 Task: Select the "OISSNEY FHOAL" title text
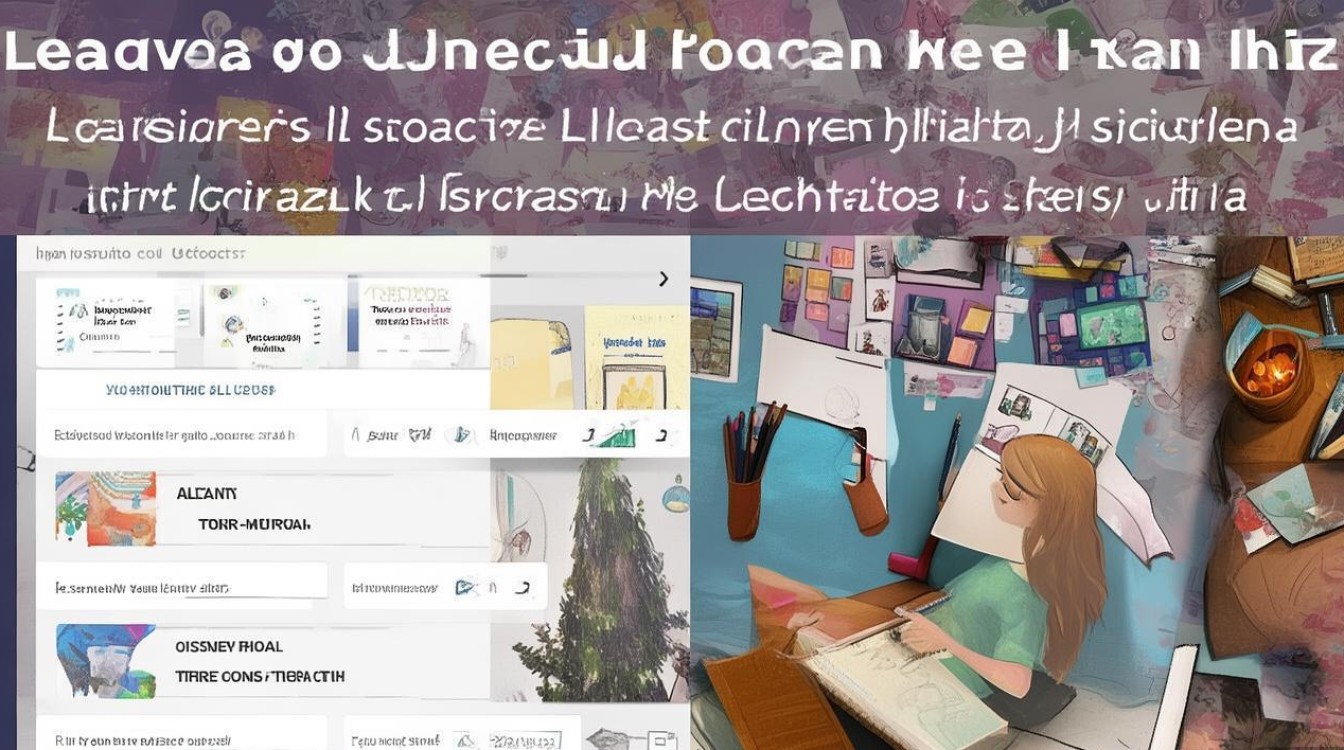click(229, 647)
